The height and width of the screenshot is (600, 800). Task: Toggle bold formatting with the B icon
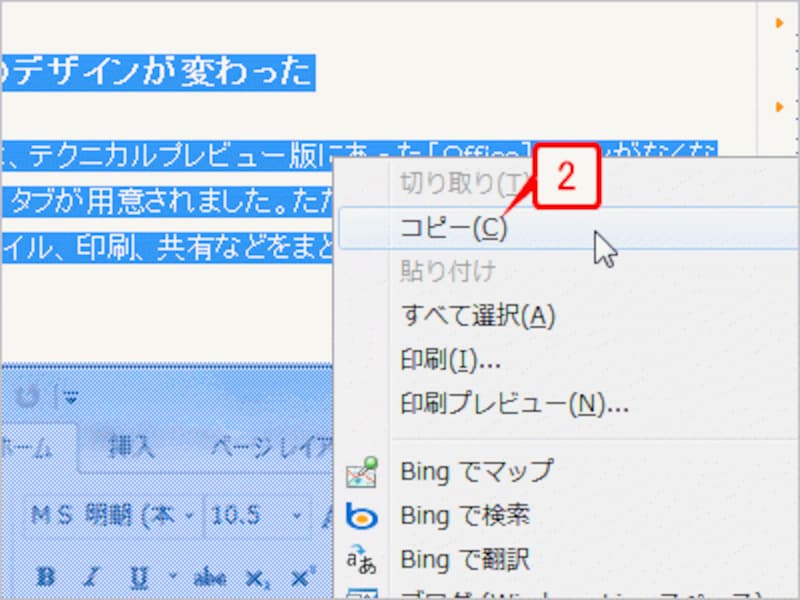point(45,577)
